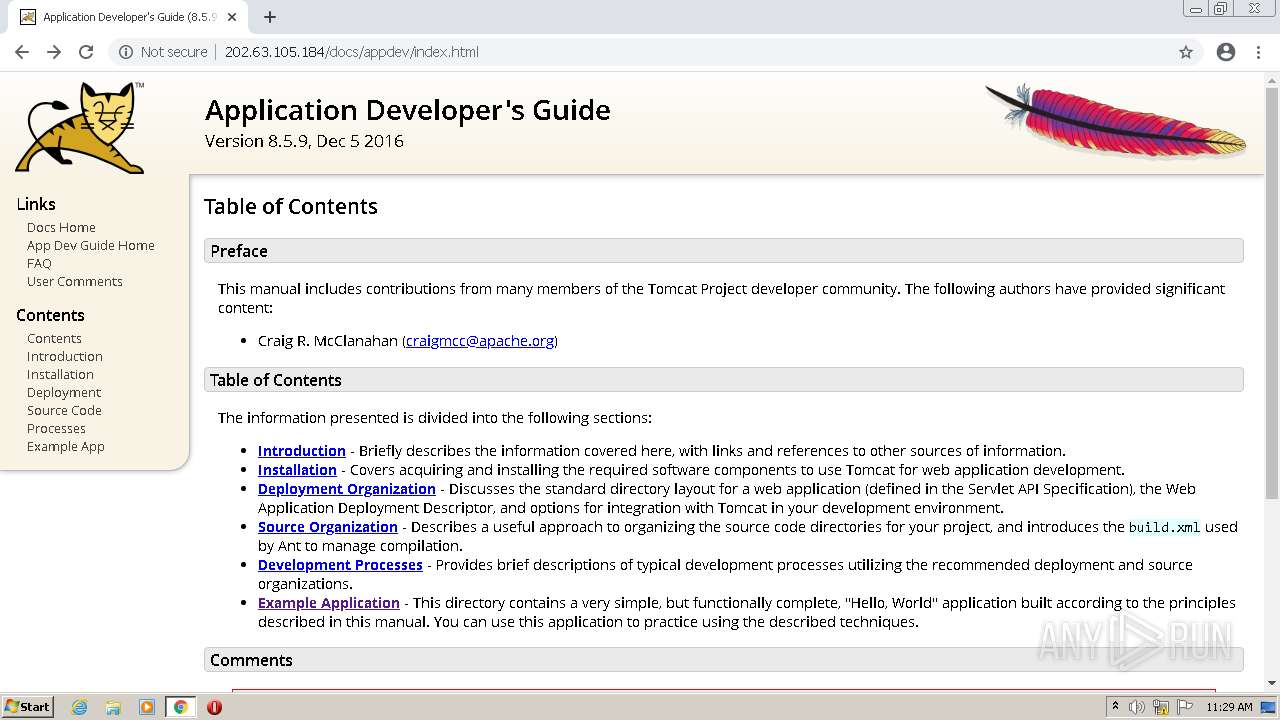Viewport: 1280px width, 720px height.
Task: Open the Source Organization link
Action: (x=328, y=527)
